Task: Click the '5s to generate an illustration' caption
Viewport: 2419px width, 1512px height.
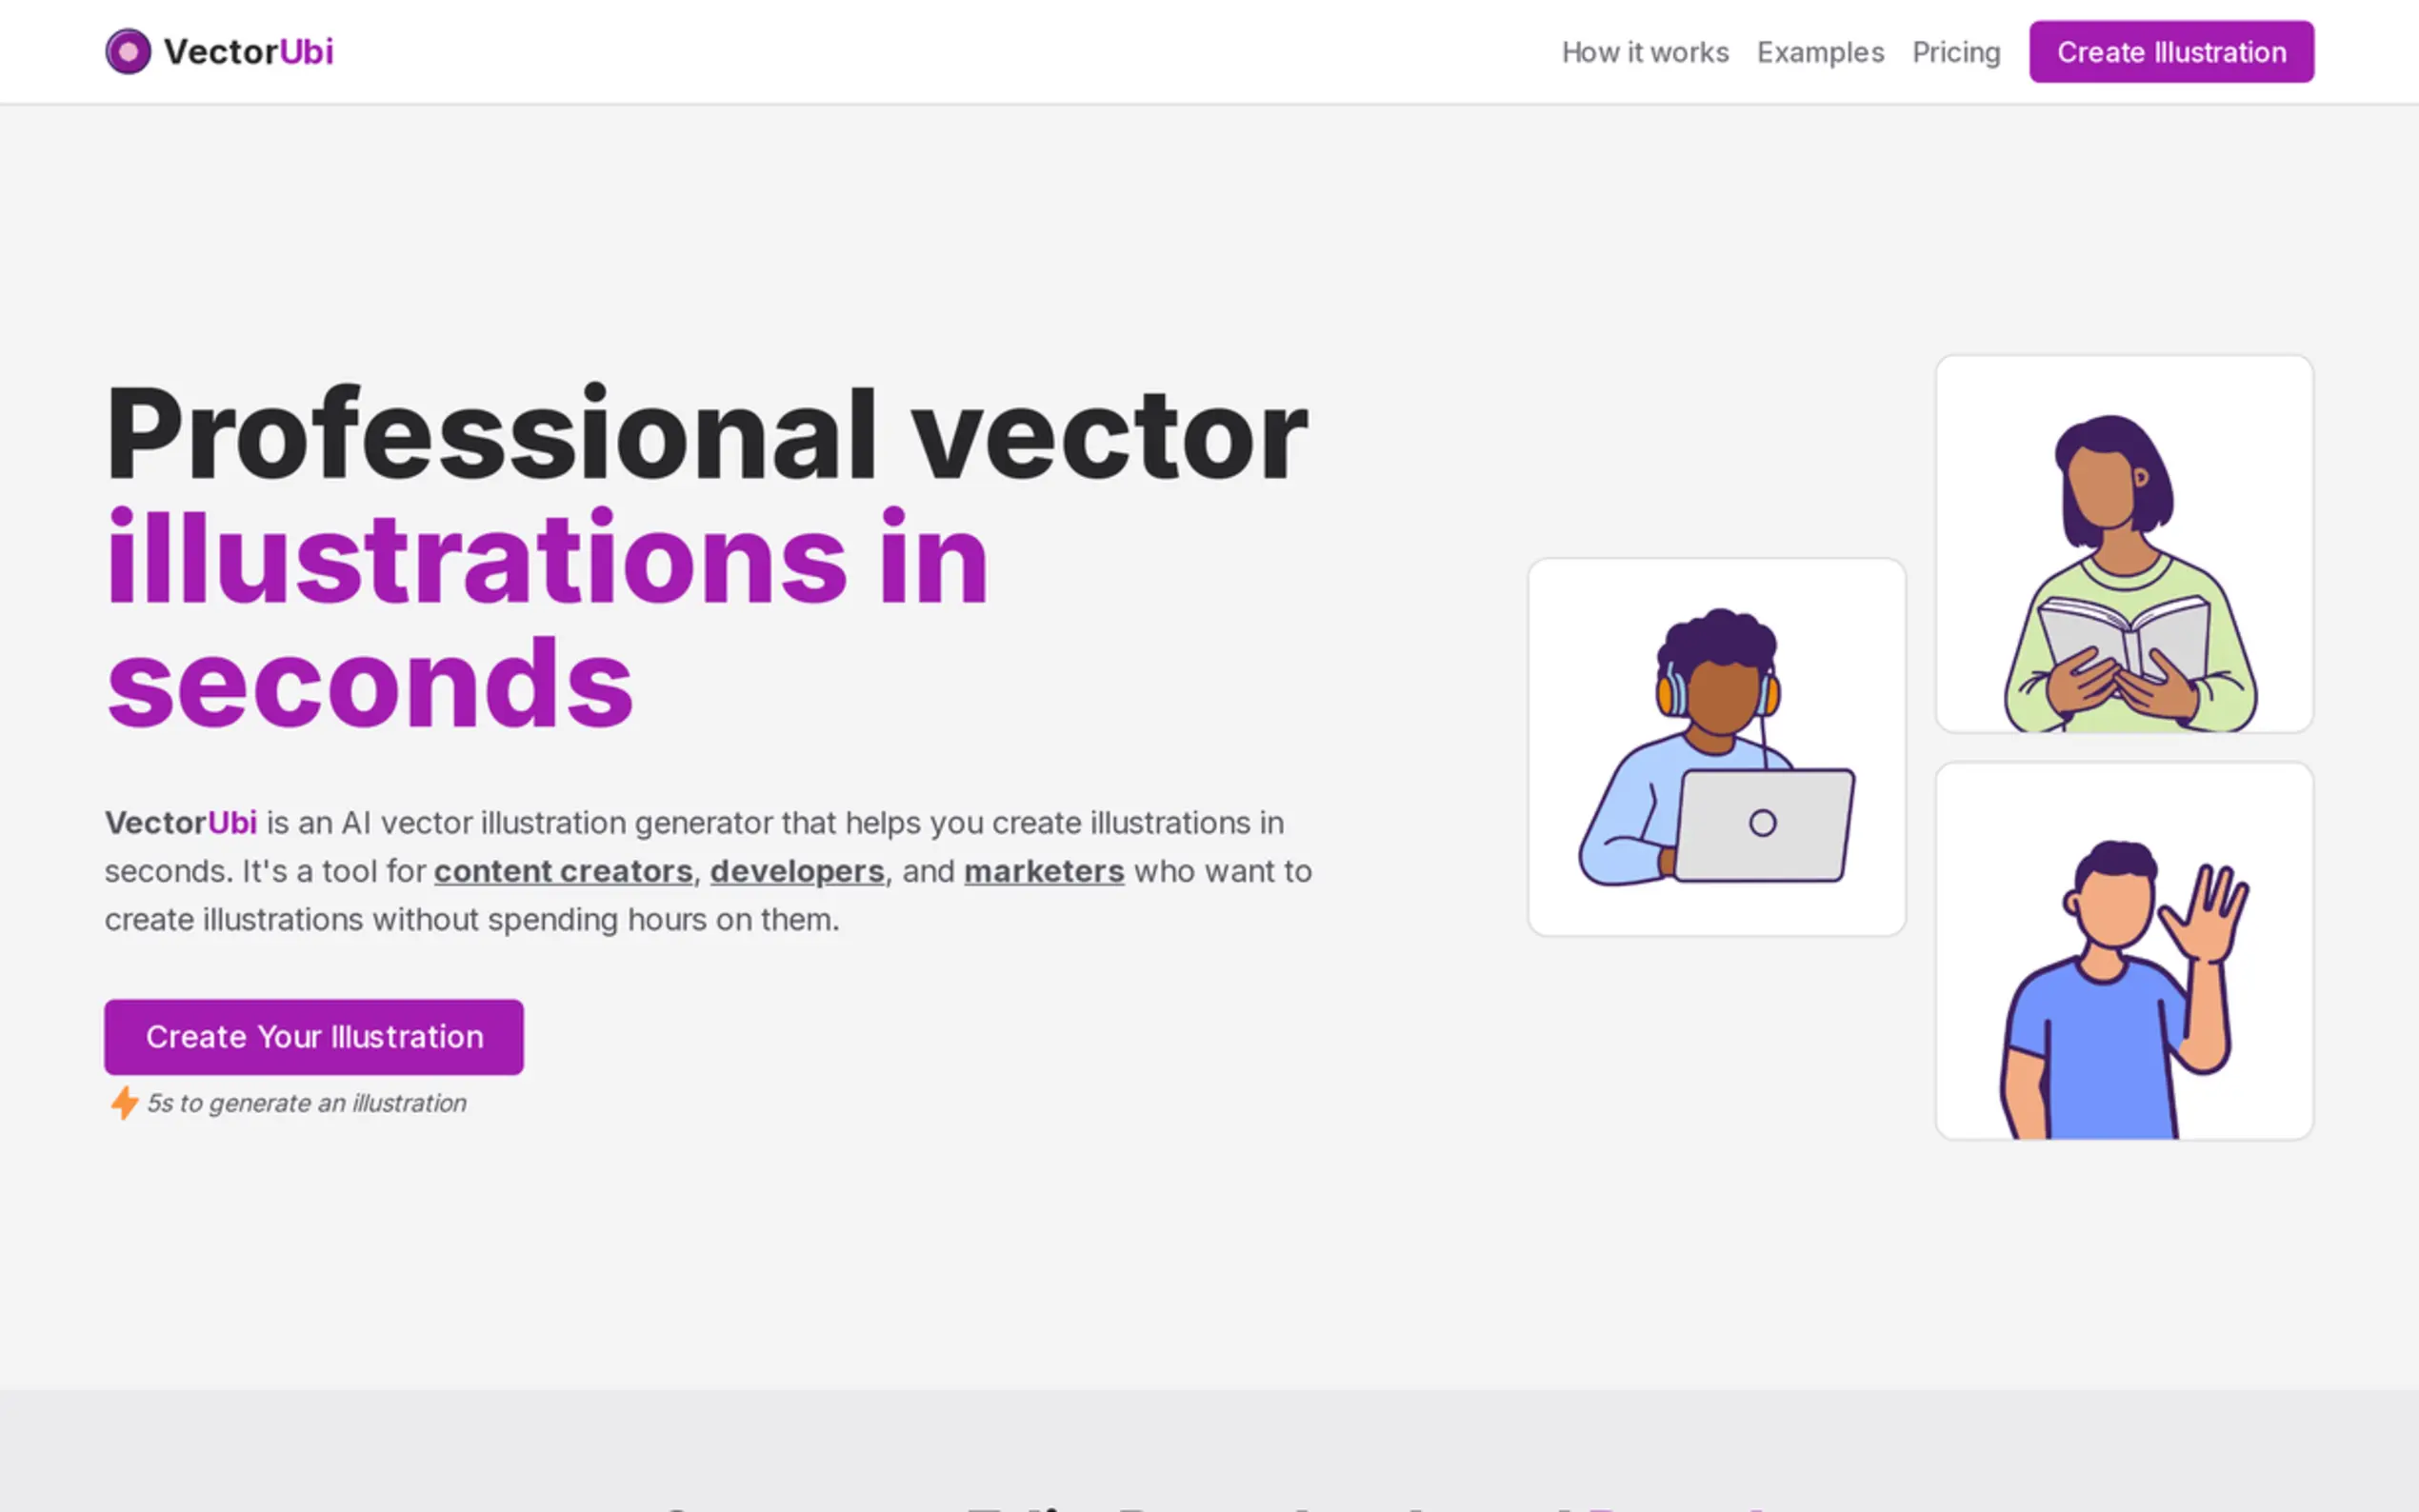Action: coord(306,1103)
